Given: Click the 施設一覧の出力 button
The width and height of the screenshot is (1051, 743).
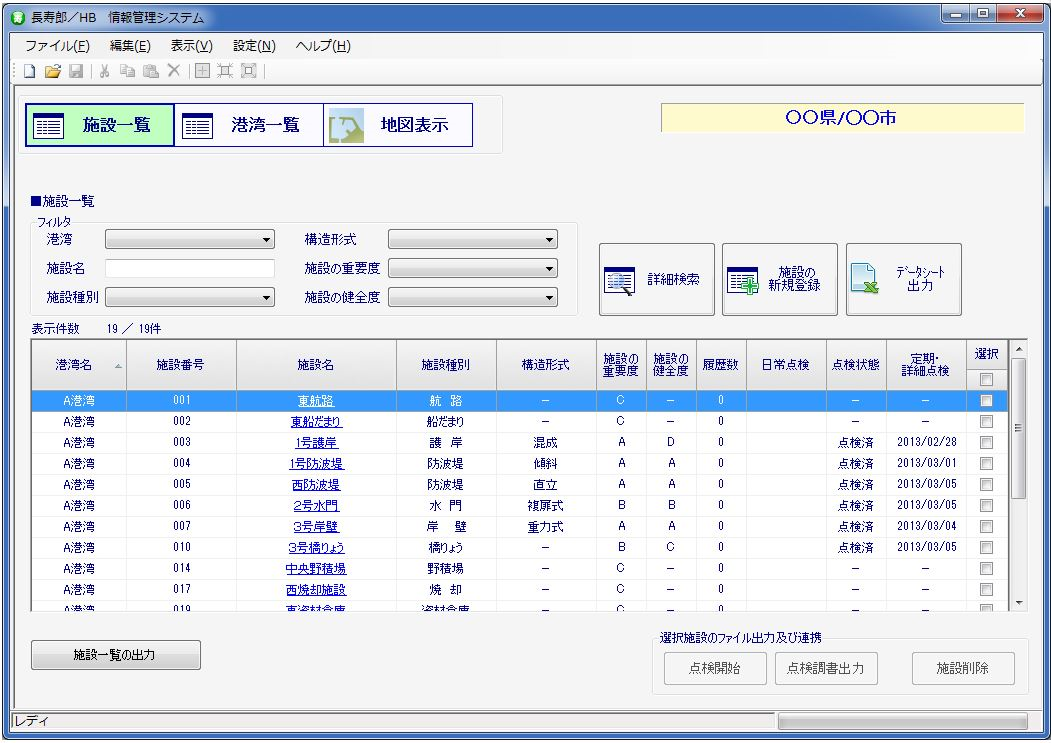Looking at the screenshot, I should tap(116, 656).
